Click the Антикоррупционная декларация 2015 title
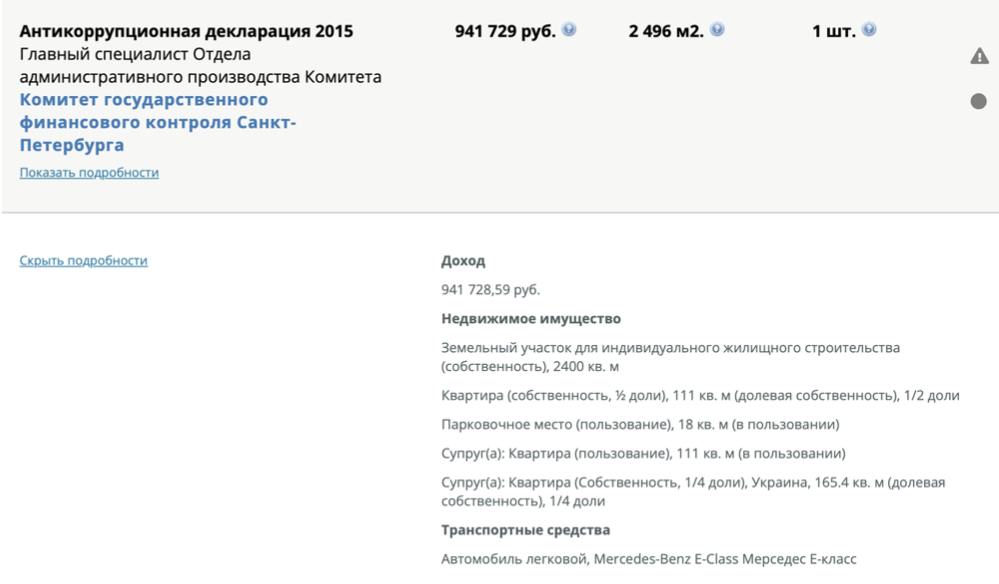The height and width of the screenshot is (584, 999). click(x=186, y=31)
